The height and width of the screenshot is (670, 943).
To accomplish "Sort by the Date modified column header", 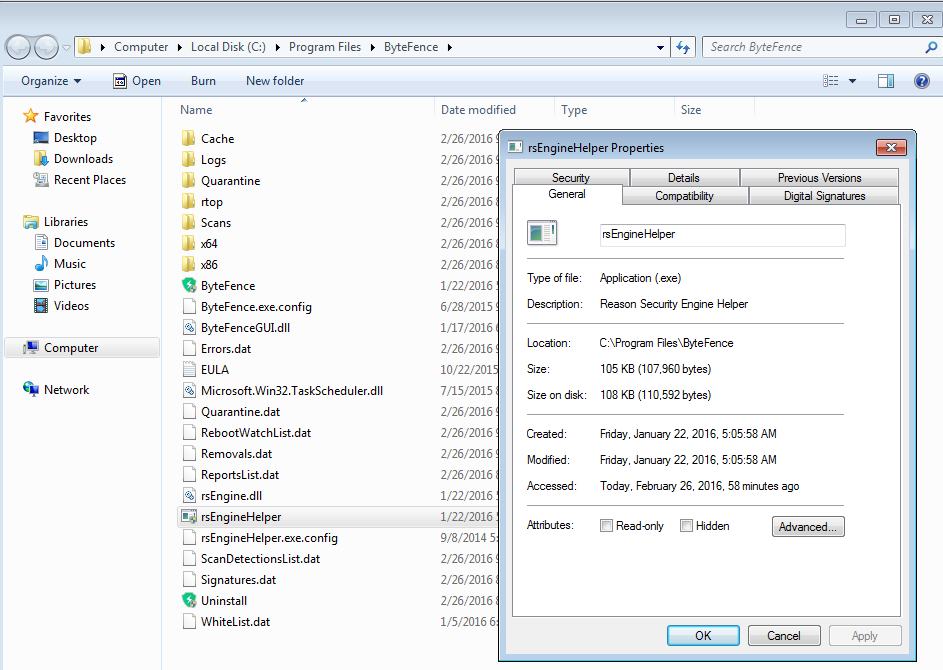I will pos(494,110).
